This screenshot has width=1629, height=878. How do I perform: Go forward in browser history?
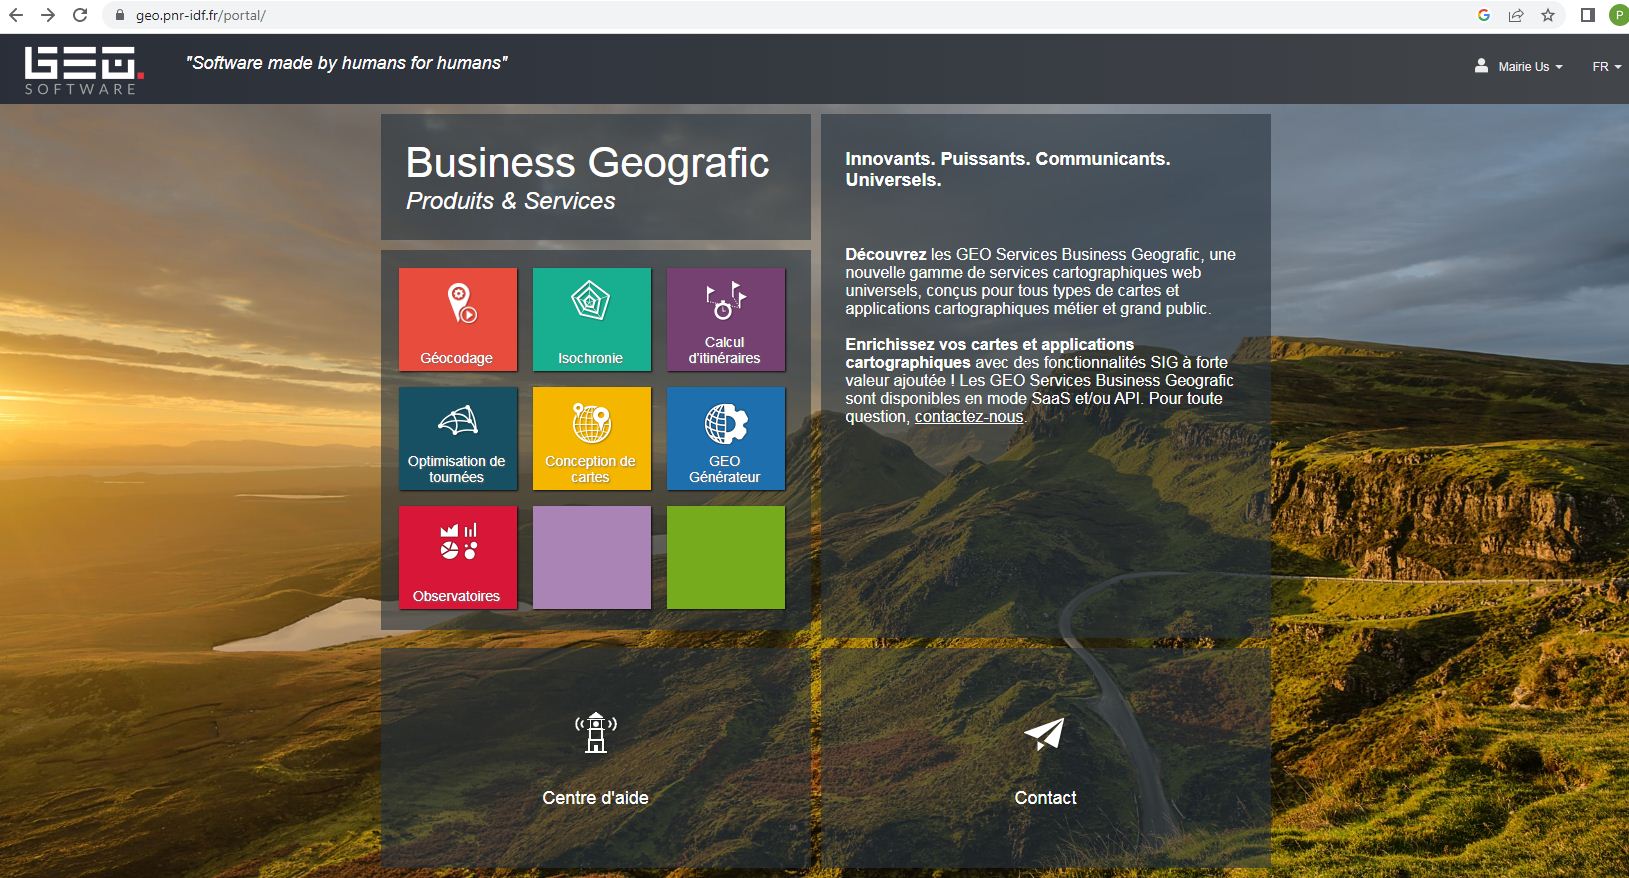pos(48,15)
